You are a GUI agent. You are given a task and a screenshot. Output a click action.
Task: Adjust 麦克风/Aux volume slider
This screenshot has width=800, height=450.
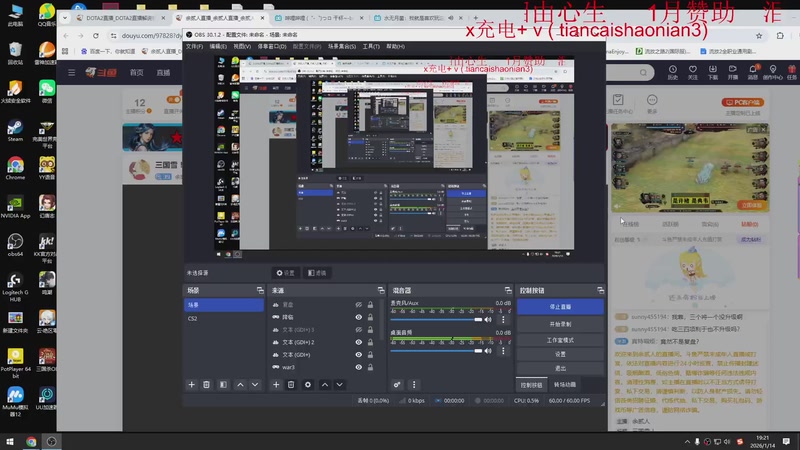coord(436,320)
